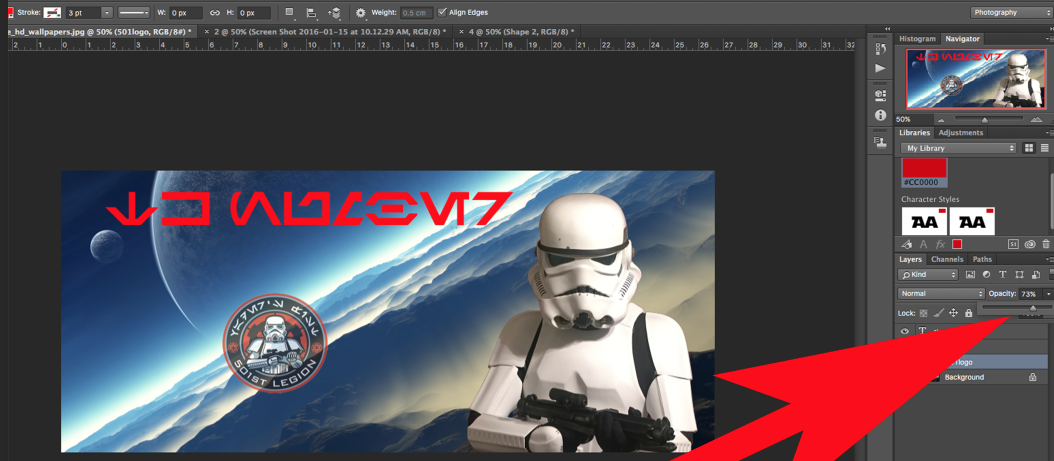Click the Opacity dropdown arrow
The image size is (1054, 461).
click(x=1048, y=294)
